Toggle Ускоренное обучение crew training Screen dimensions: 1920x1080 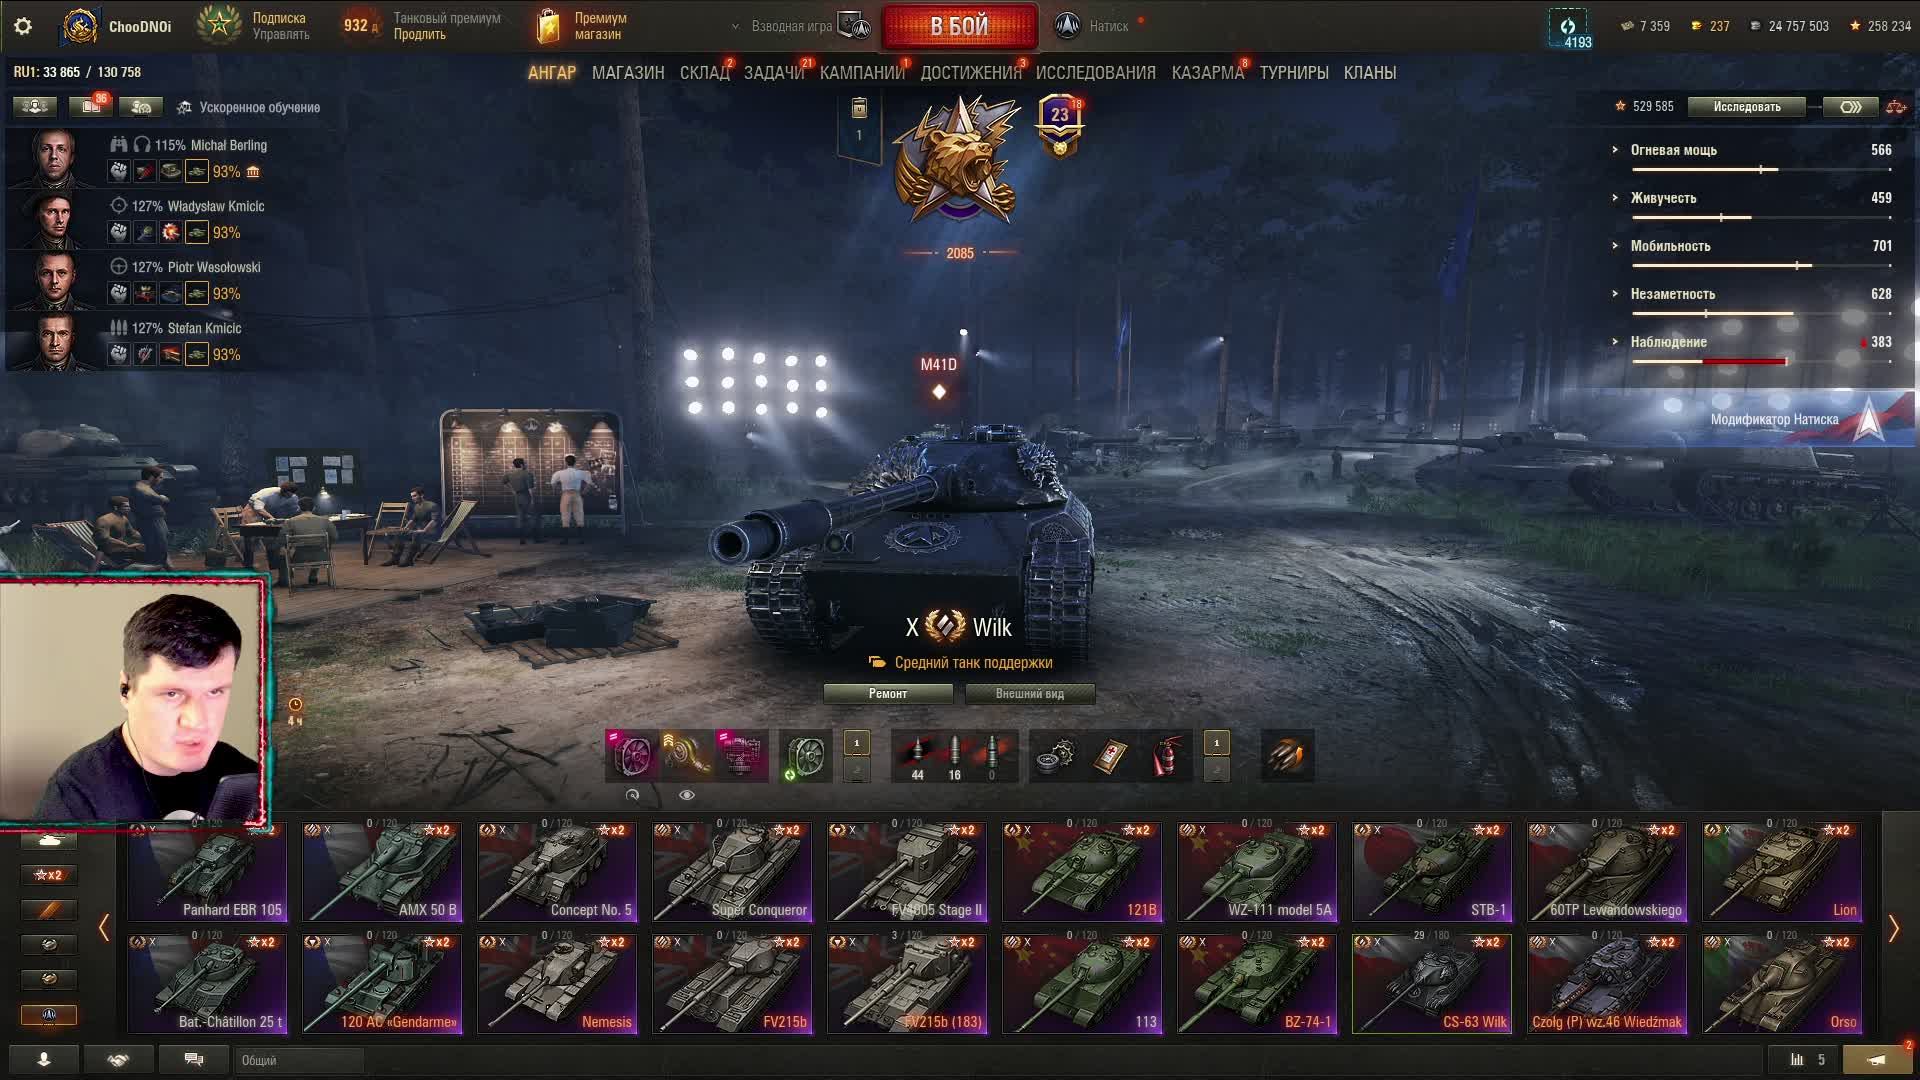pyautogui.click(x=249, y=107)
